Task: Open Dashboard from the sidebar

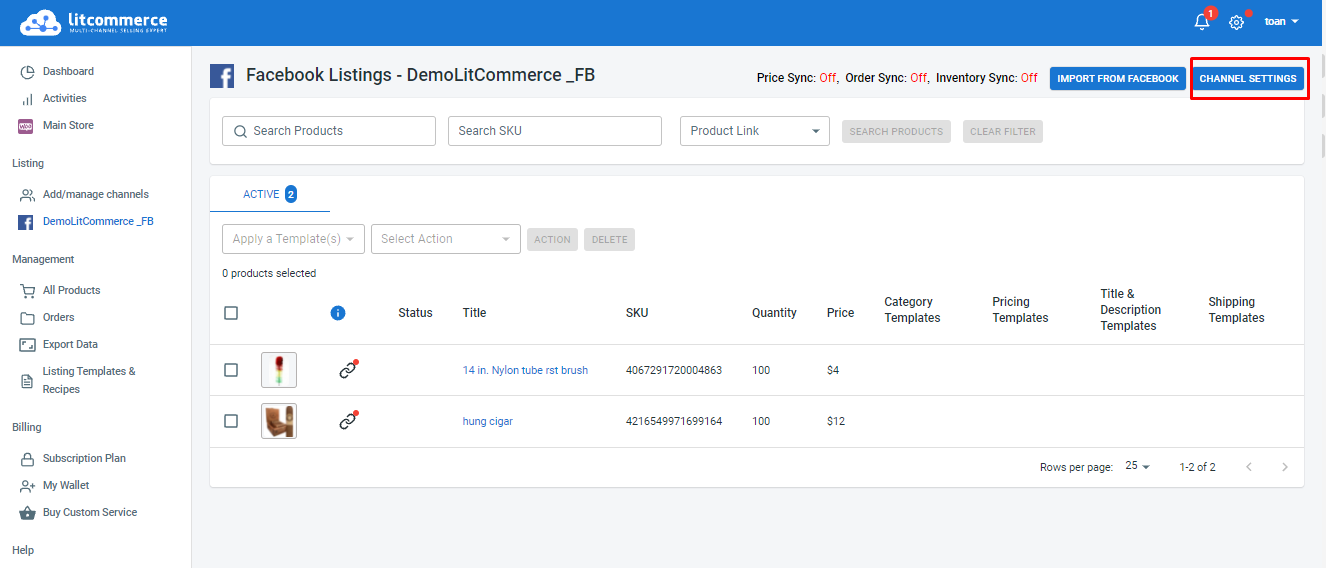Action: point(68,72)
